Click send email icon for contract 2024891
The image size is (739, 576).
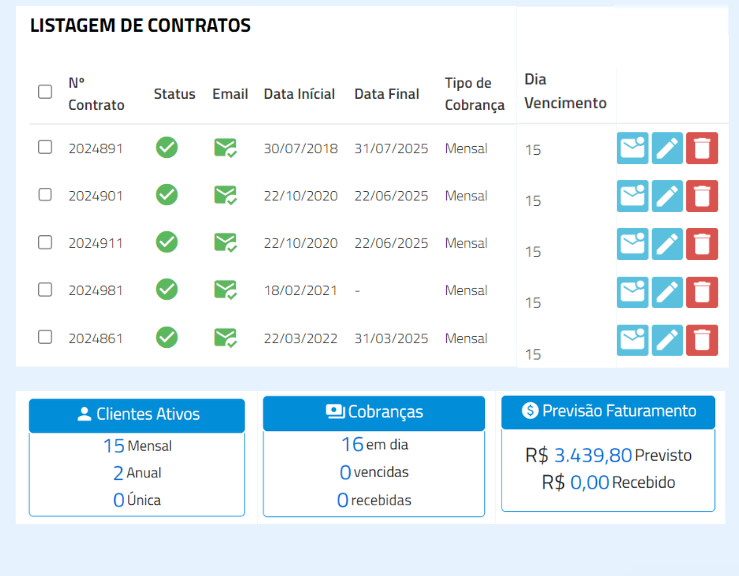(x=632, y=148)
